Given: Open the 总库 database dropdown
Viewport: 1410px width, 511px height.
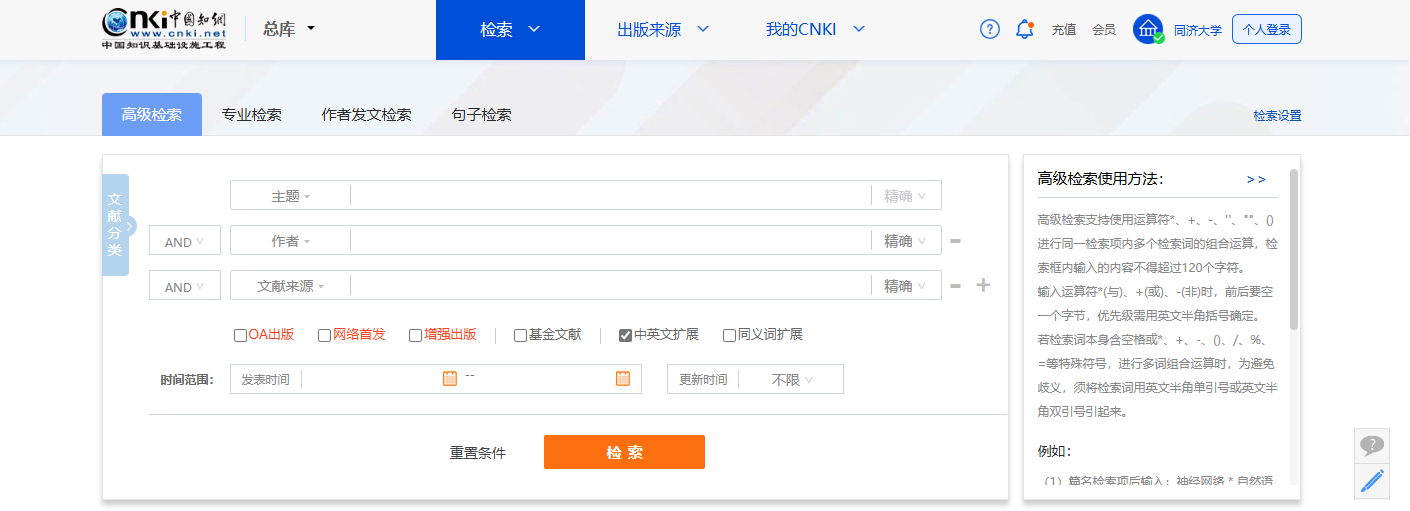Looking at the screenshot, I should (289, 29).
